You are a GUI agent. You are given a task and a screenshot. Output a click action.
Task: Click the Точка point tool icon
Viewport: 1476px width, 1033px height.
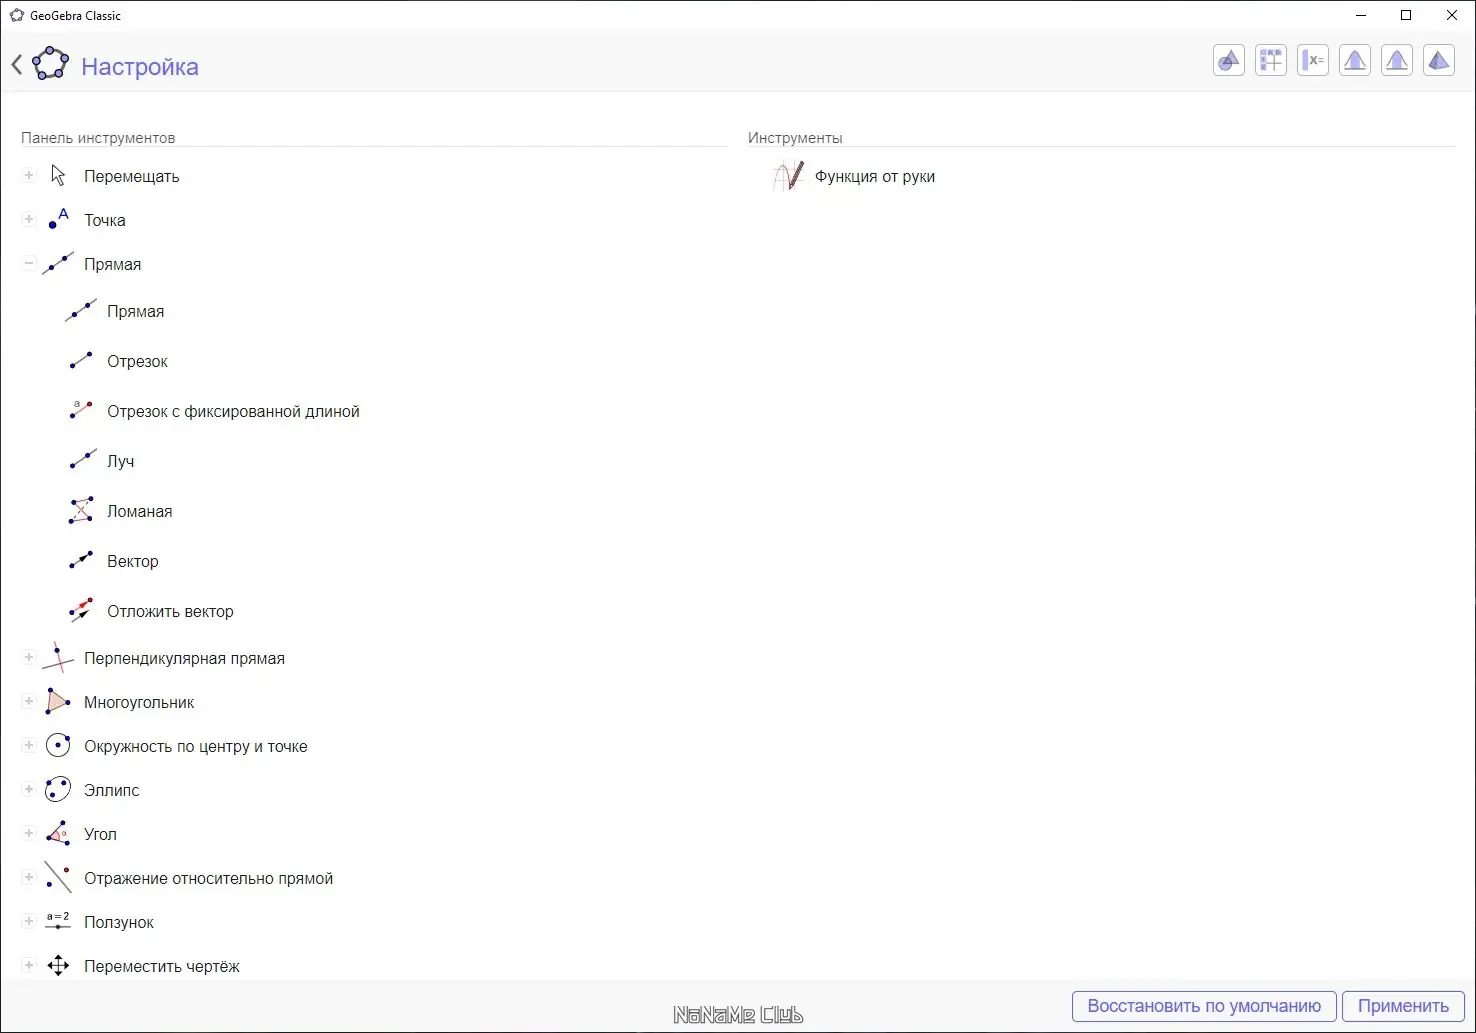(58, 220)
